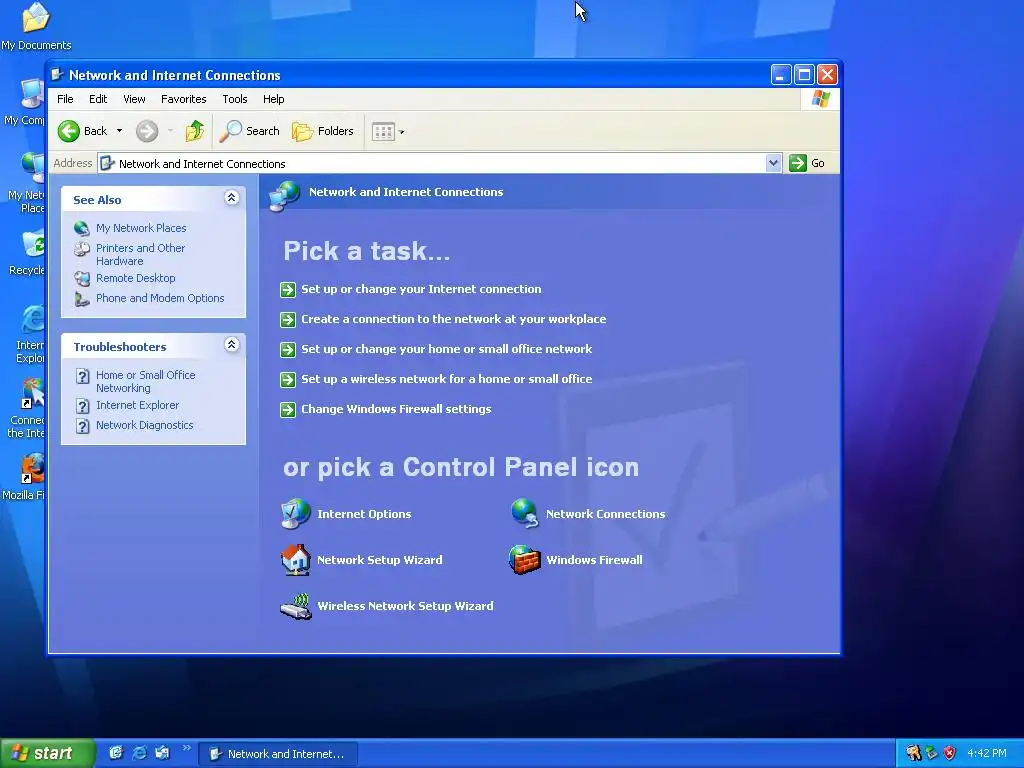Click the green Back arrow icon
This screenshot has height=768, width=1024.
pos(69,131)
